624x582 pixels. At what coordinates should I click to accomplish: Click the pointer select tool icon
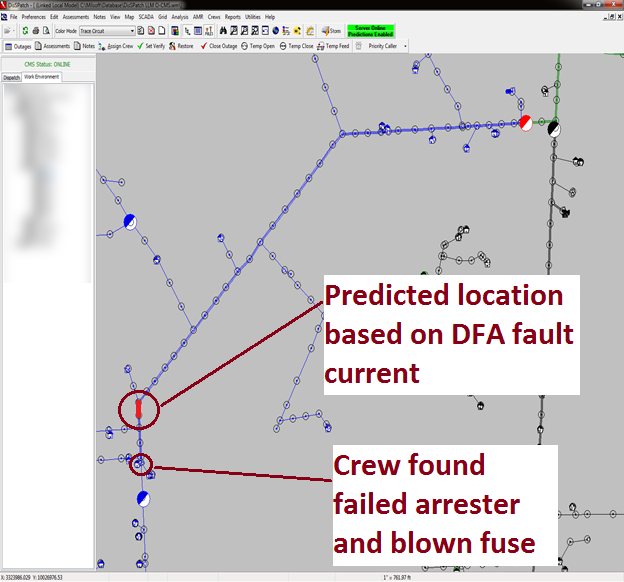[x=187, y=31]
